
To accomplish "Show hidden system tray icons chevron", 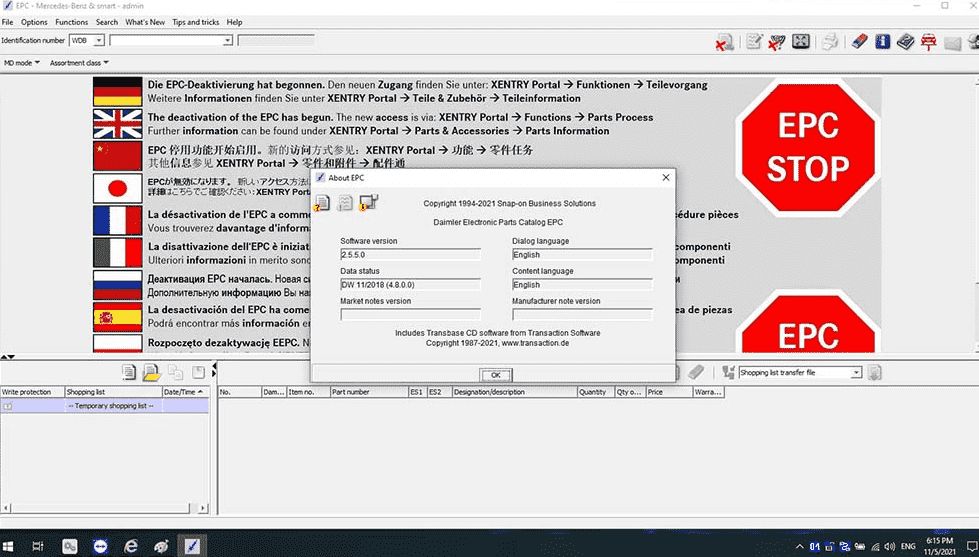I will [800, 547].
